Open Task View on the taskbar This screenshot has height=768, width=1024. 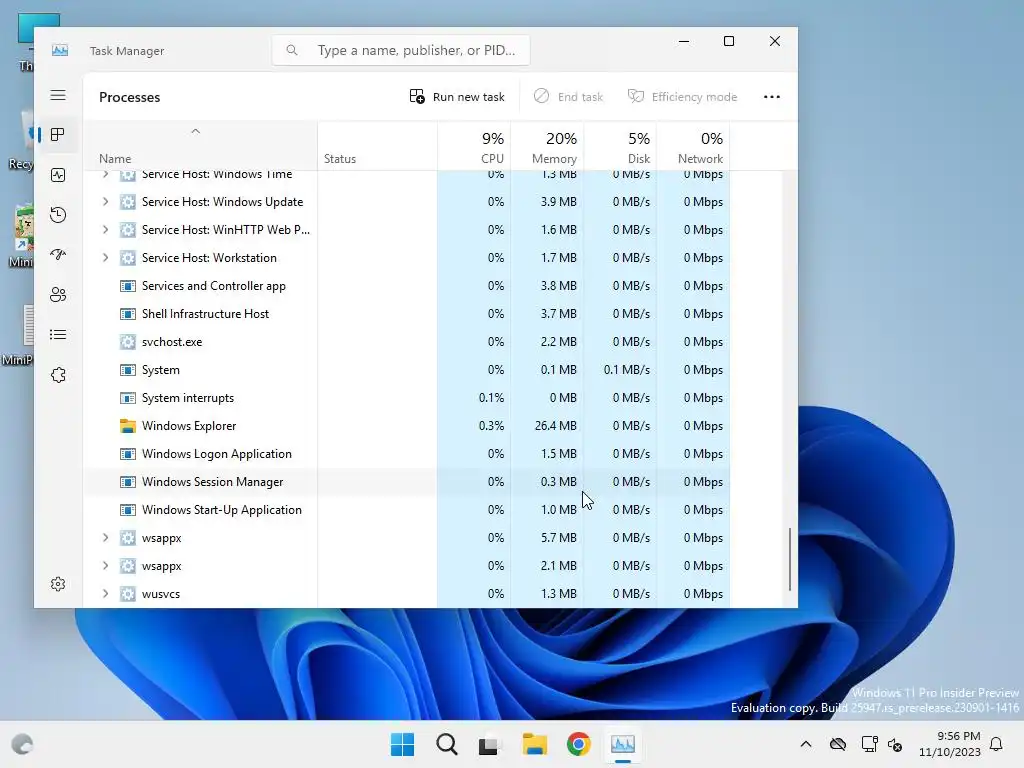point(488,744)
